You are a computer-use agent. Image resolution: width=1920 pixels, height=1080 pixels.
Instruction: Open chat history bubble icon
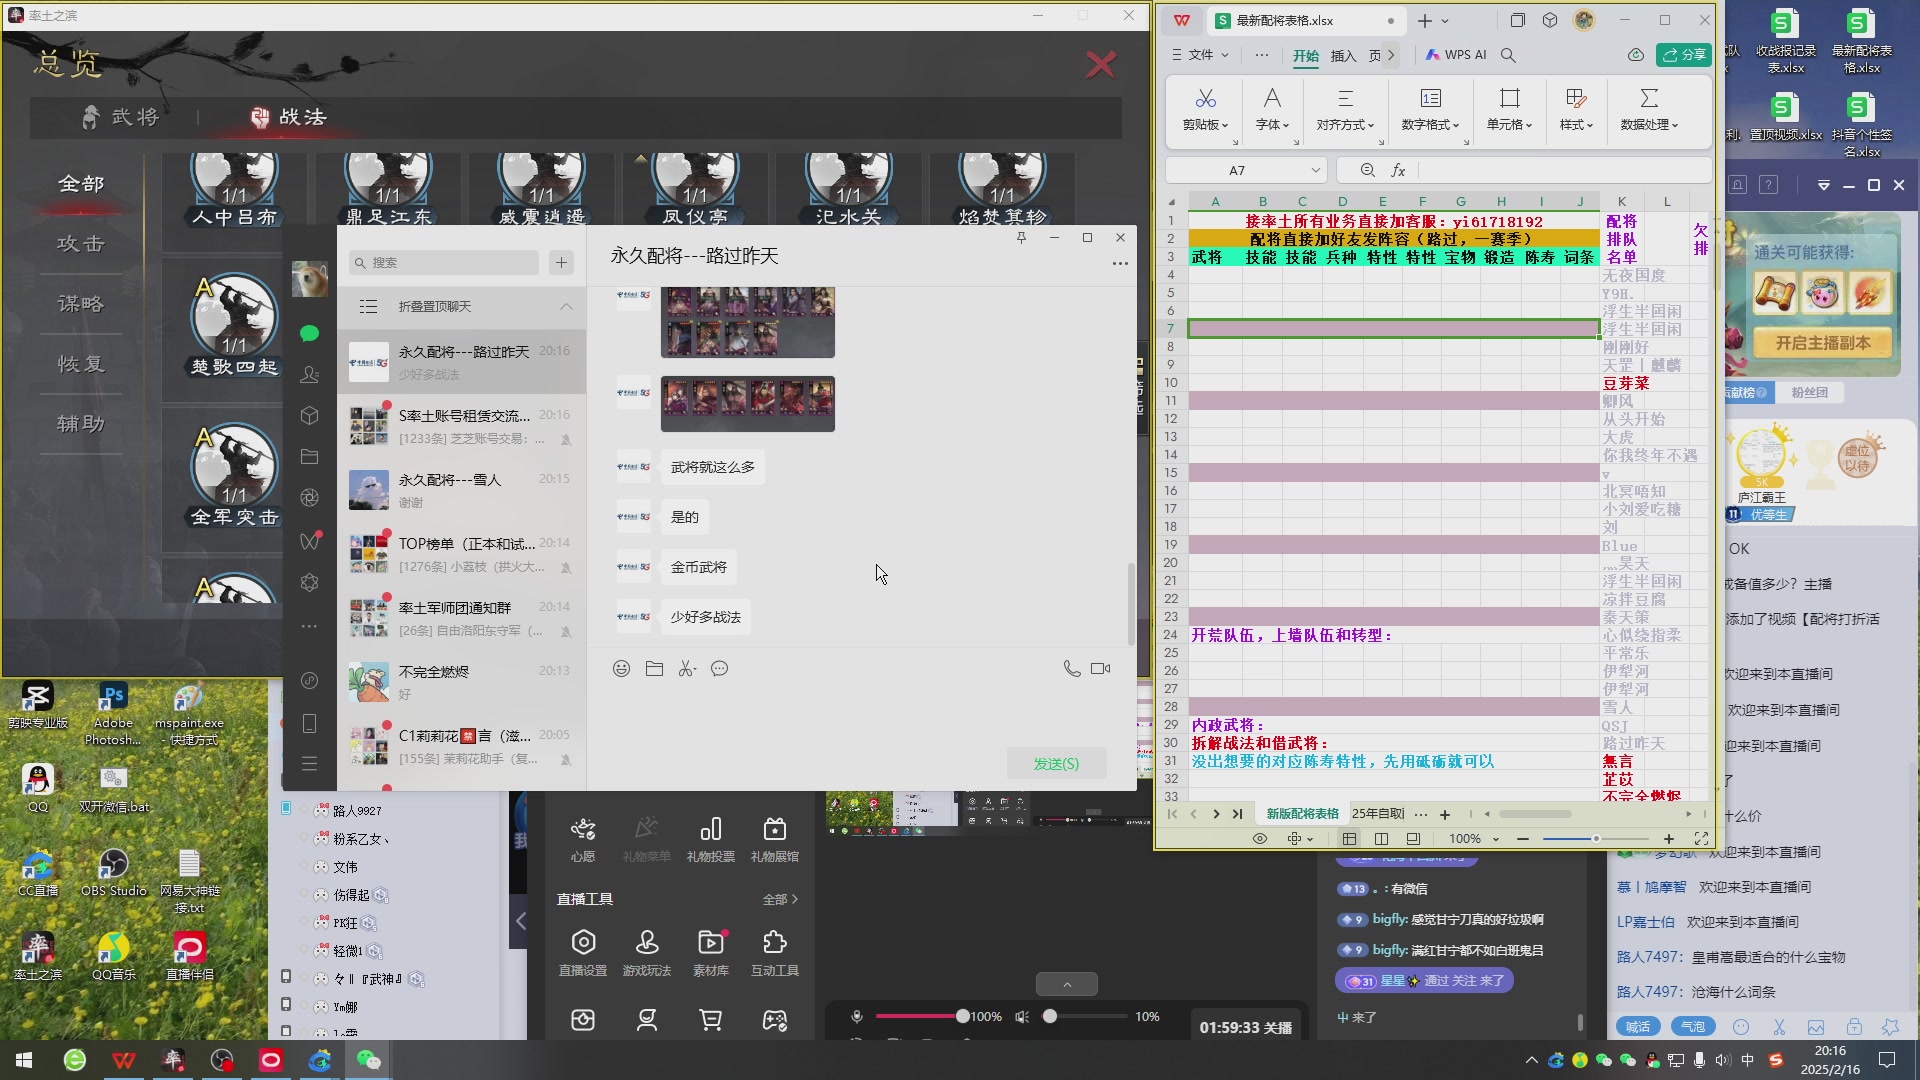(x=719, y=669)
